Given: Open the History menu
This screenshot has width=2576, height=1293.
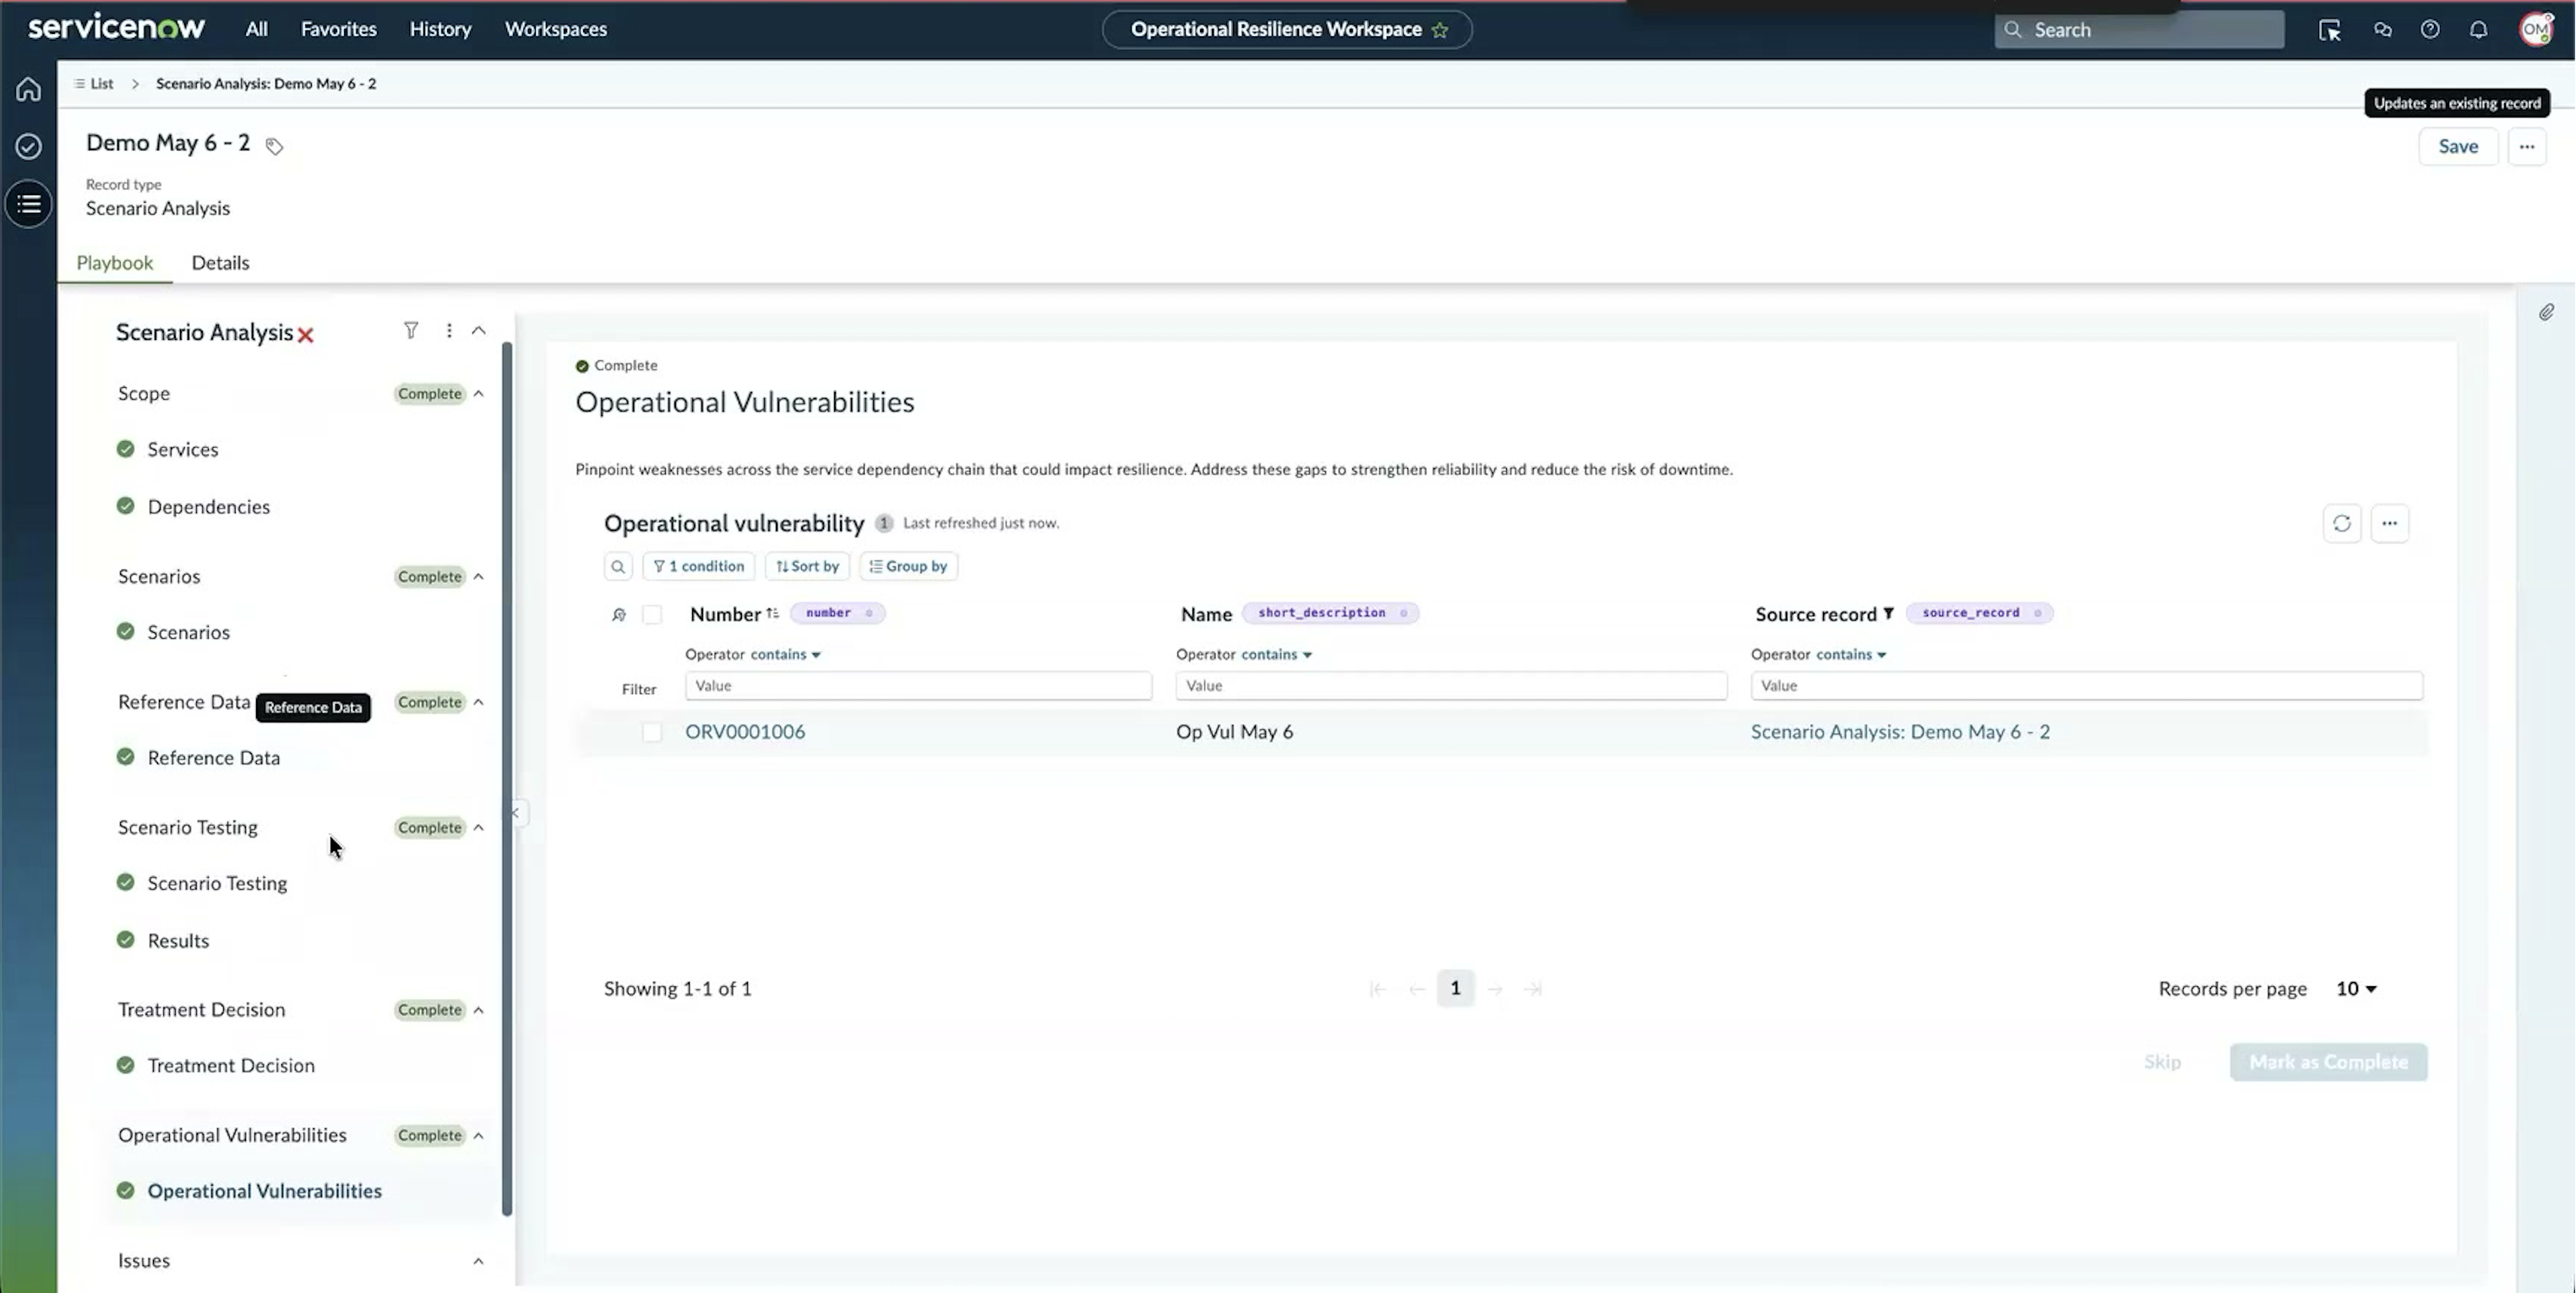Looking at the screenshot, I should coord(440,29).
